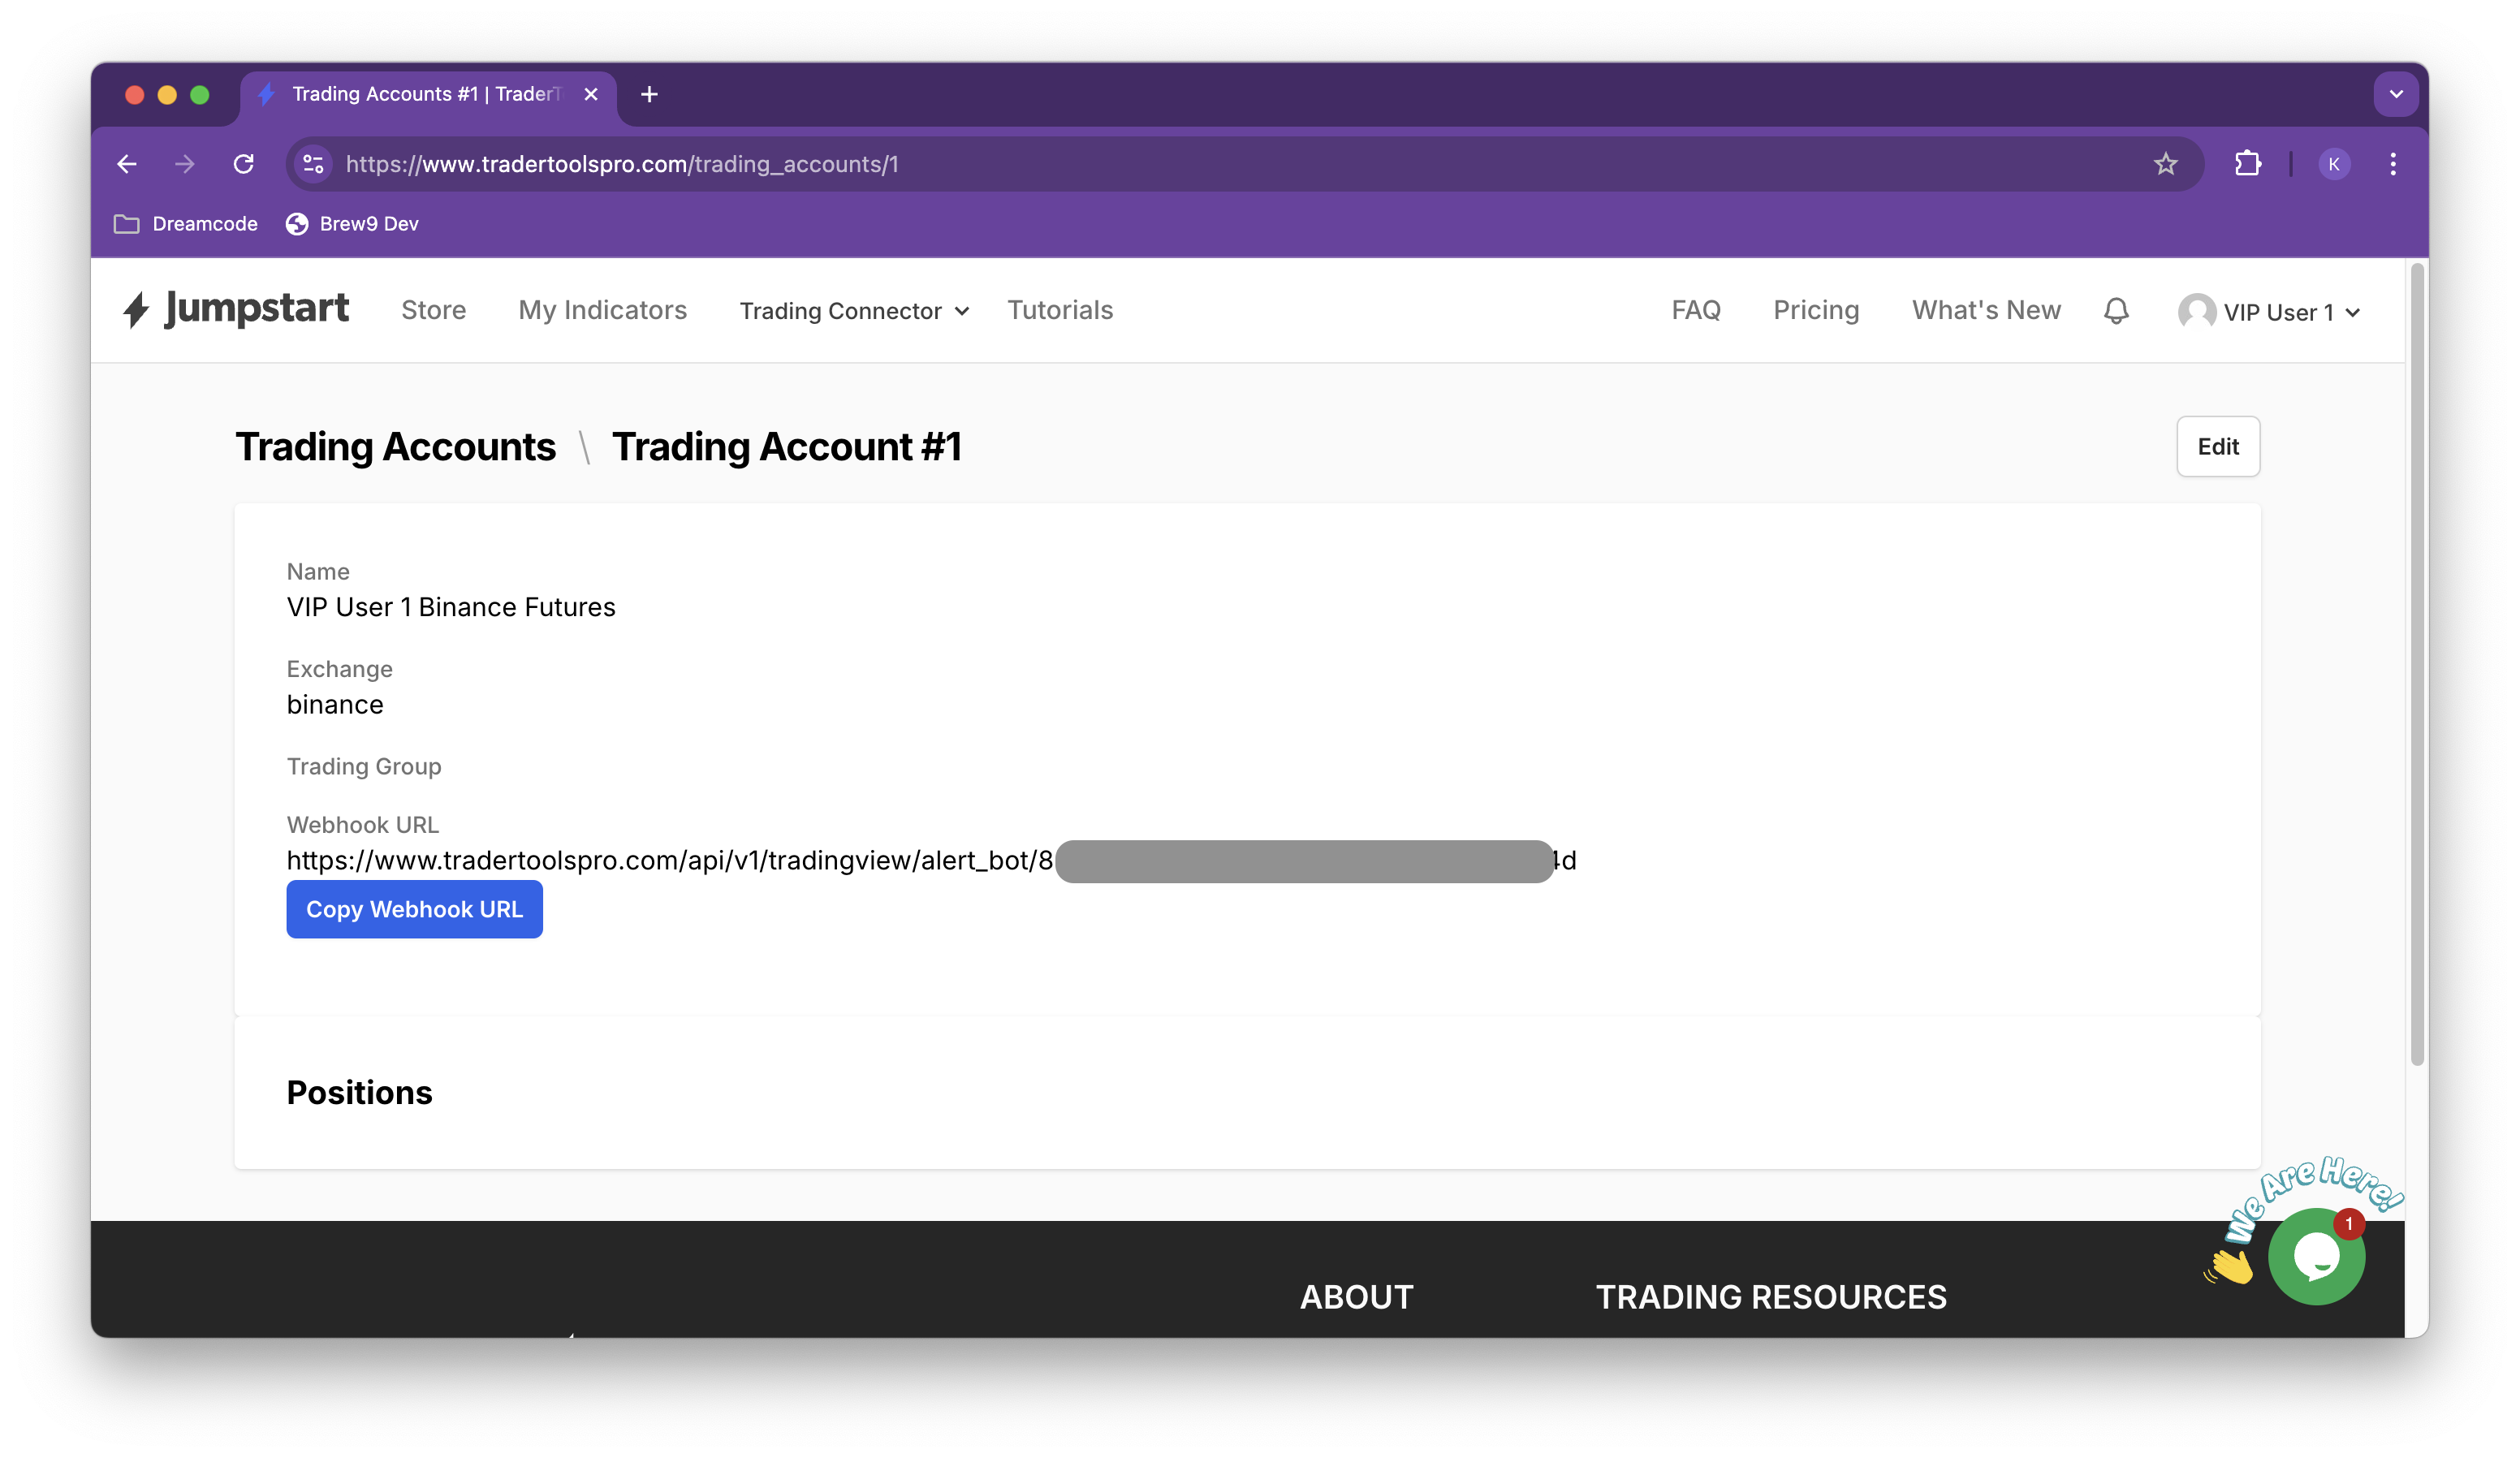Open the Dreamcode bookmarks folder
2520x1458 pixels.
[185, 224]
